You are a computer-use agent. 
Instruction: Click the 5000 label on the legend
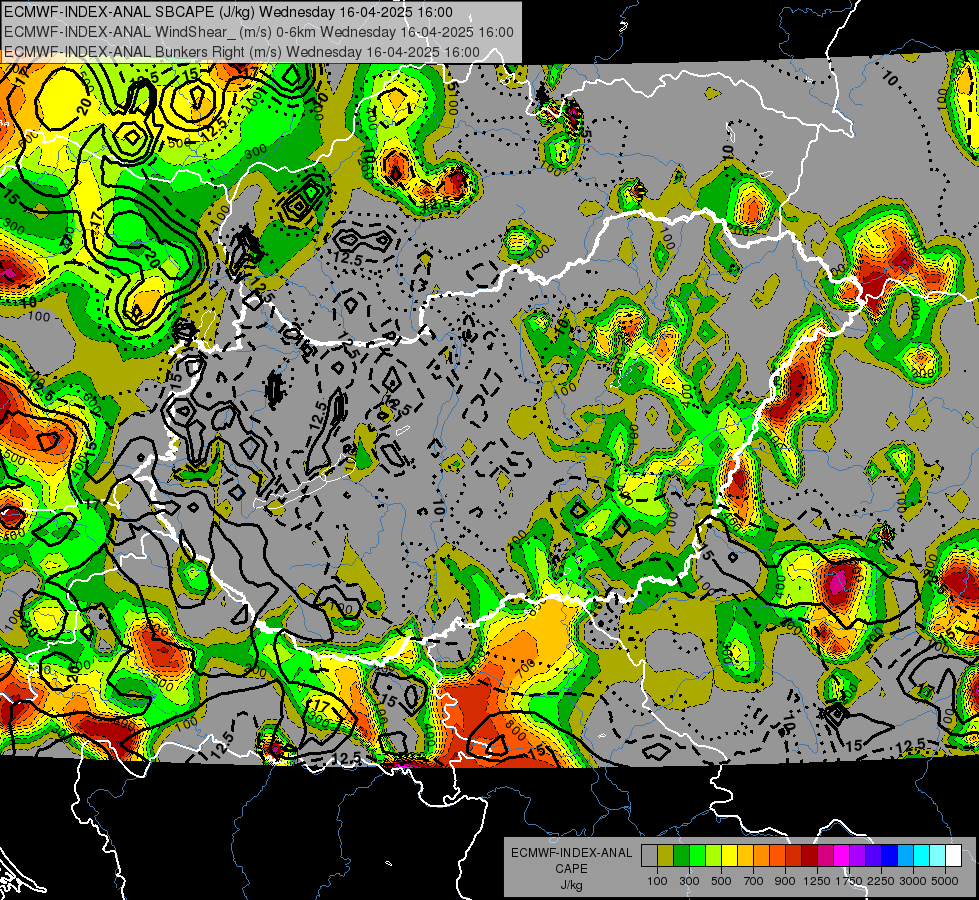coord(945,881)
